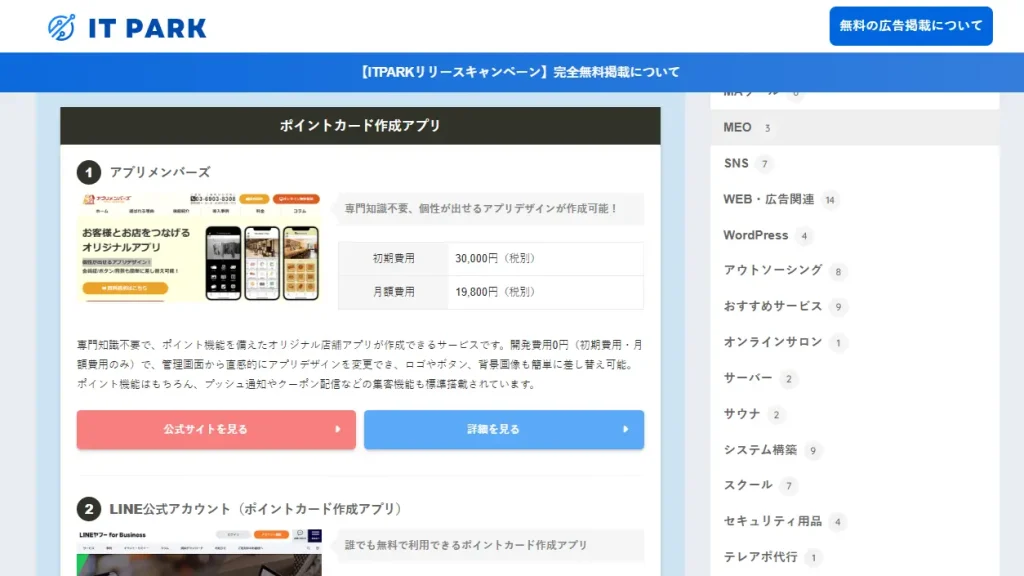1024x576 pixels.
Task: Open the サーバー category
Action: 854,378
